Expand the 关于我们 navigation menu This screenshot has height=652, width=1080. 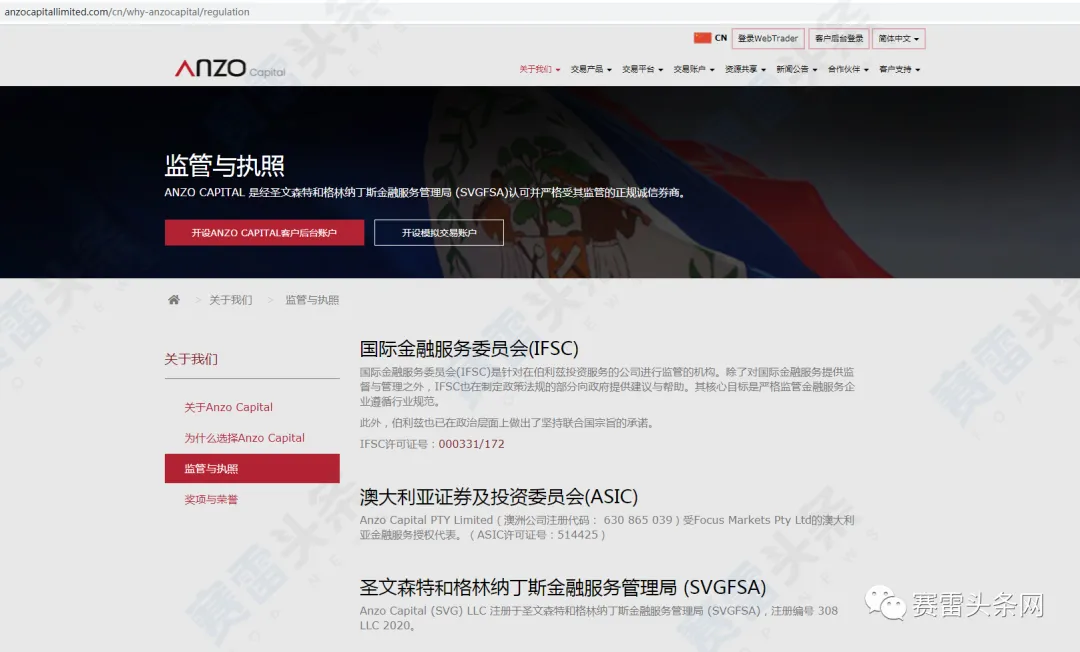coord(539,69)
